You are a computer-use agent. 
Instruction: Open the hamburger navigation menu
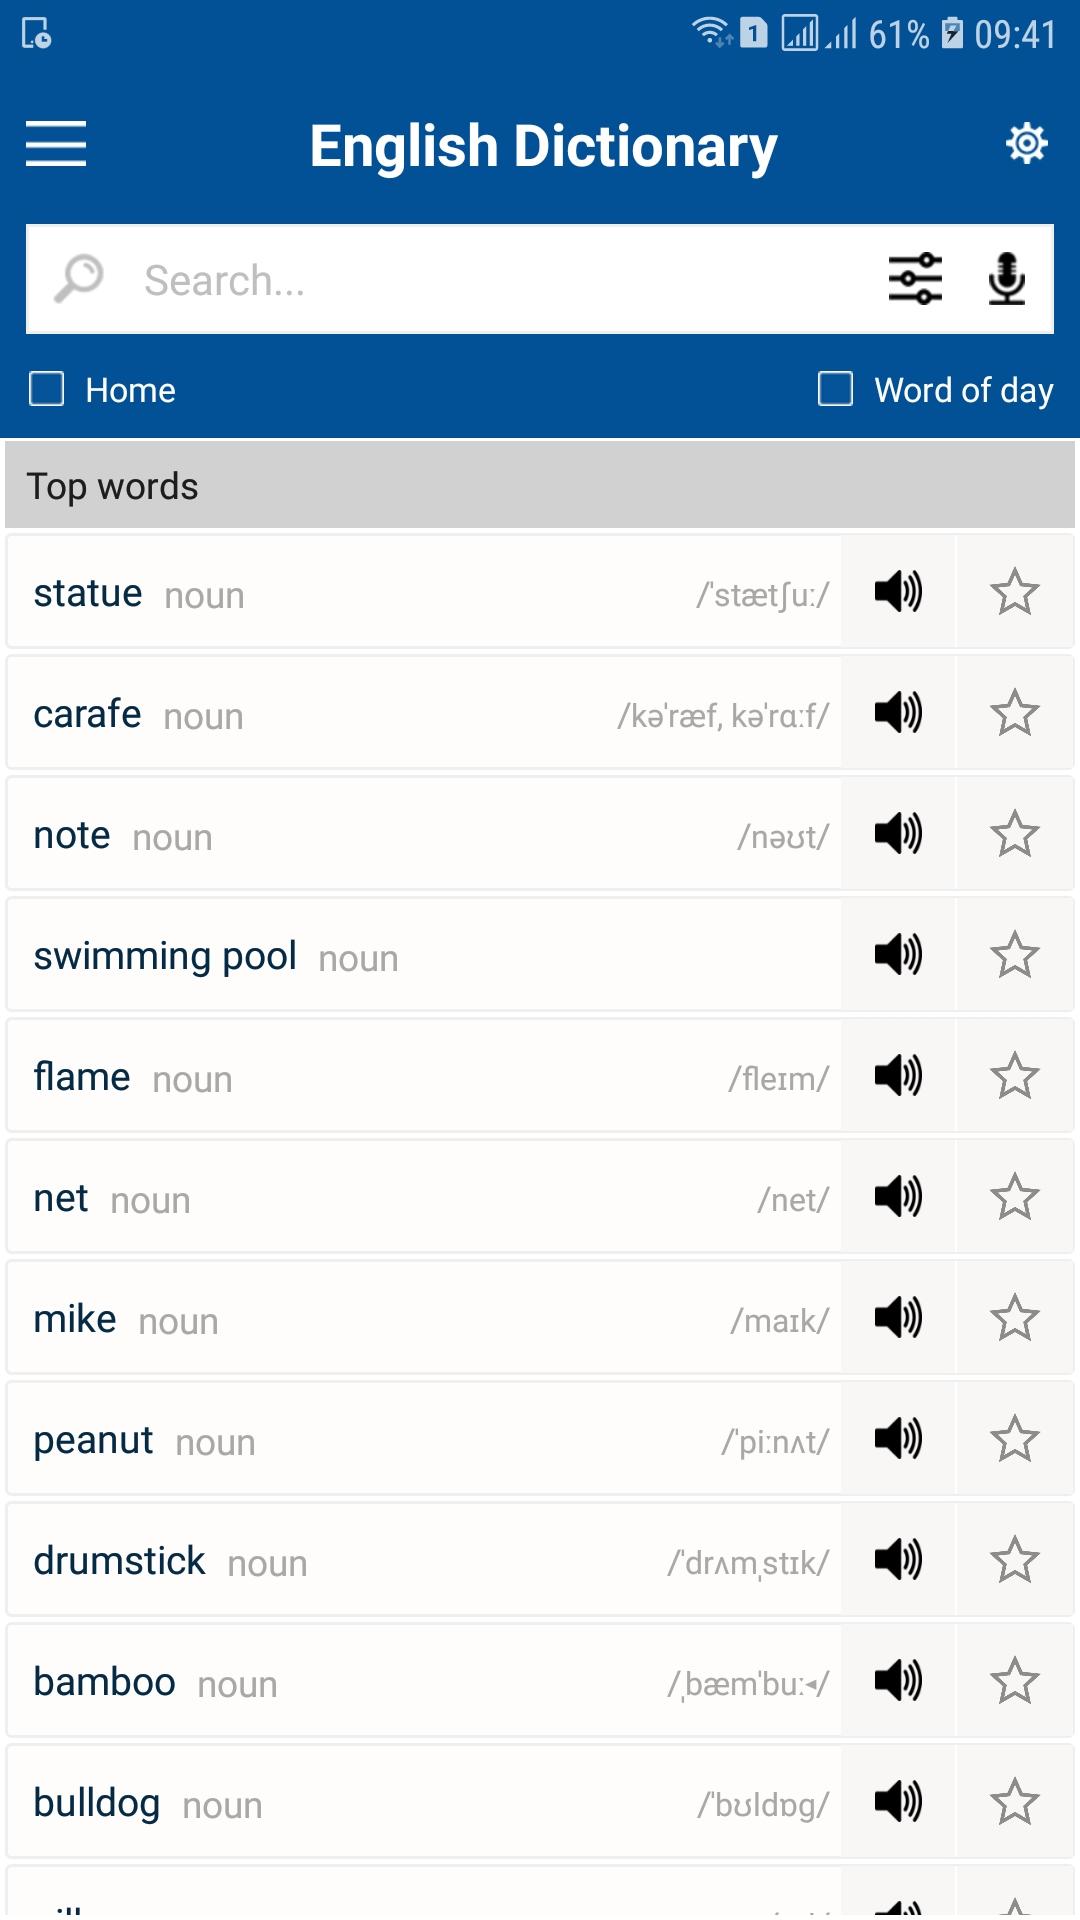56,143
